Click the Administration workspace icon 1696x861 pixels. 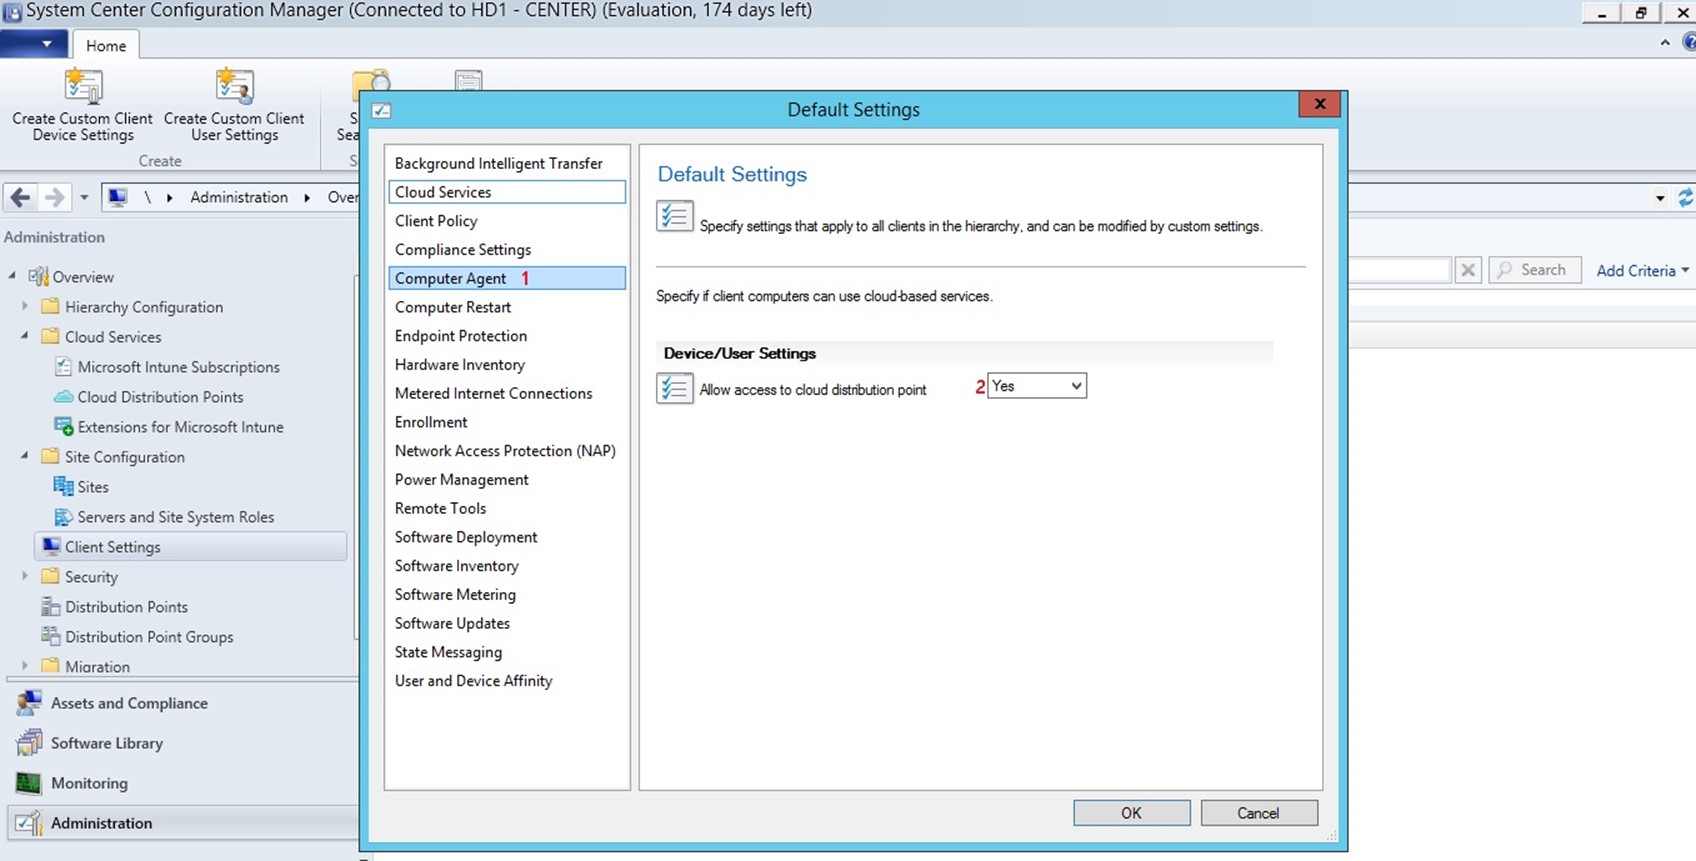pos(29,823)
